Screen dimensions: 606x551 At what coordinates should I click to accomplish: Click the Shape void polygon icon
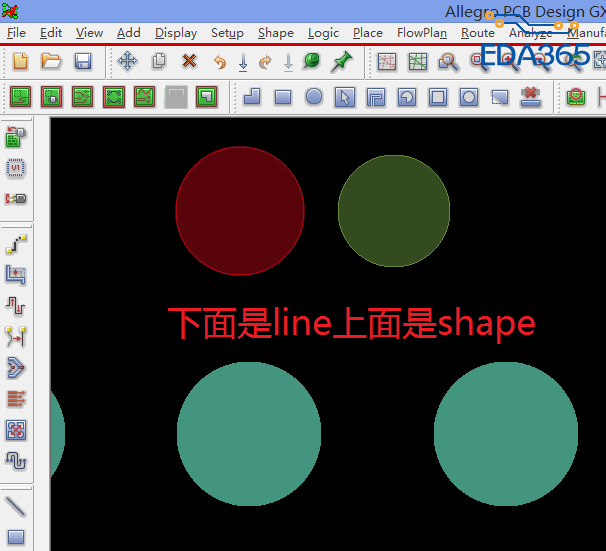click(x=376, y=97)
